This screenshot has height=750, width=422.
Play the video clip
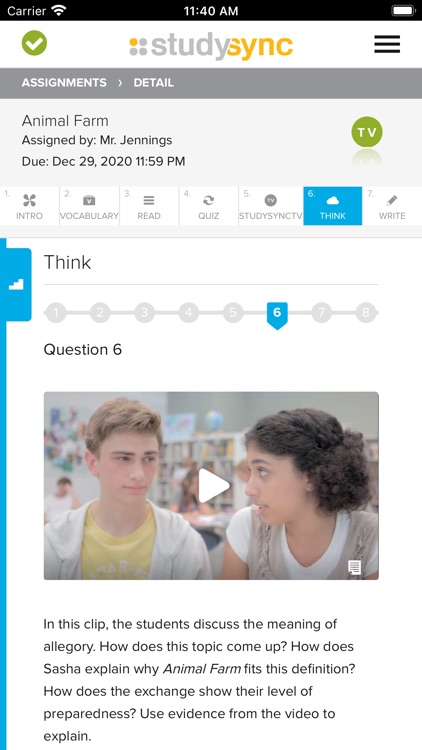click(x=213, y=485)
